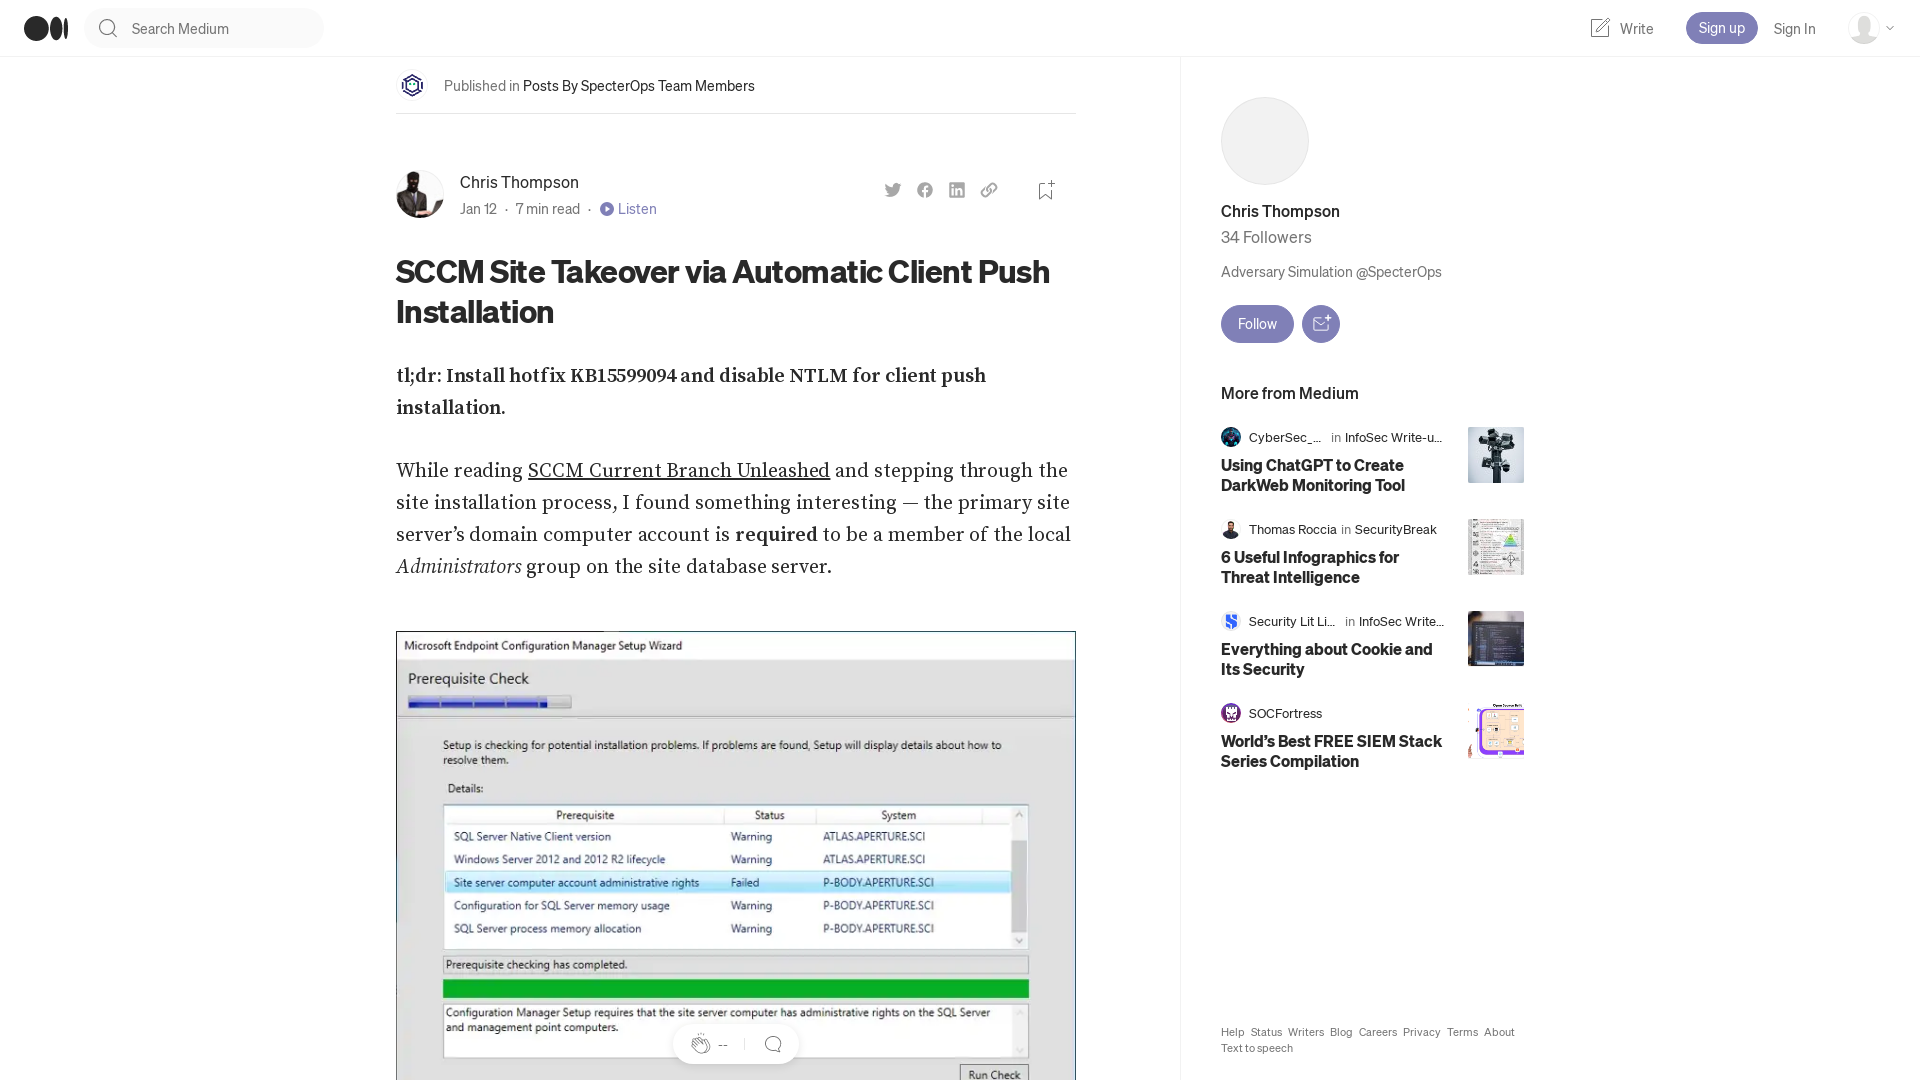
Task: Share article on Twitter
Action: coord(893,190)
